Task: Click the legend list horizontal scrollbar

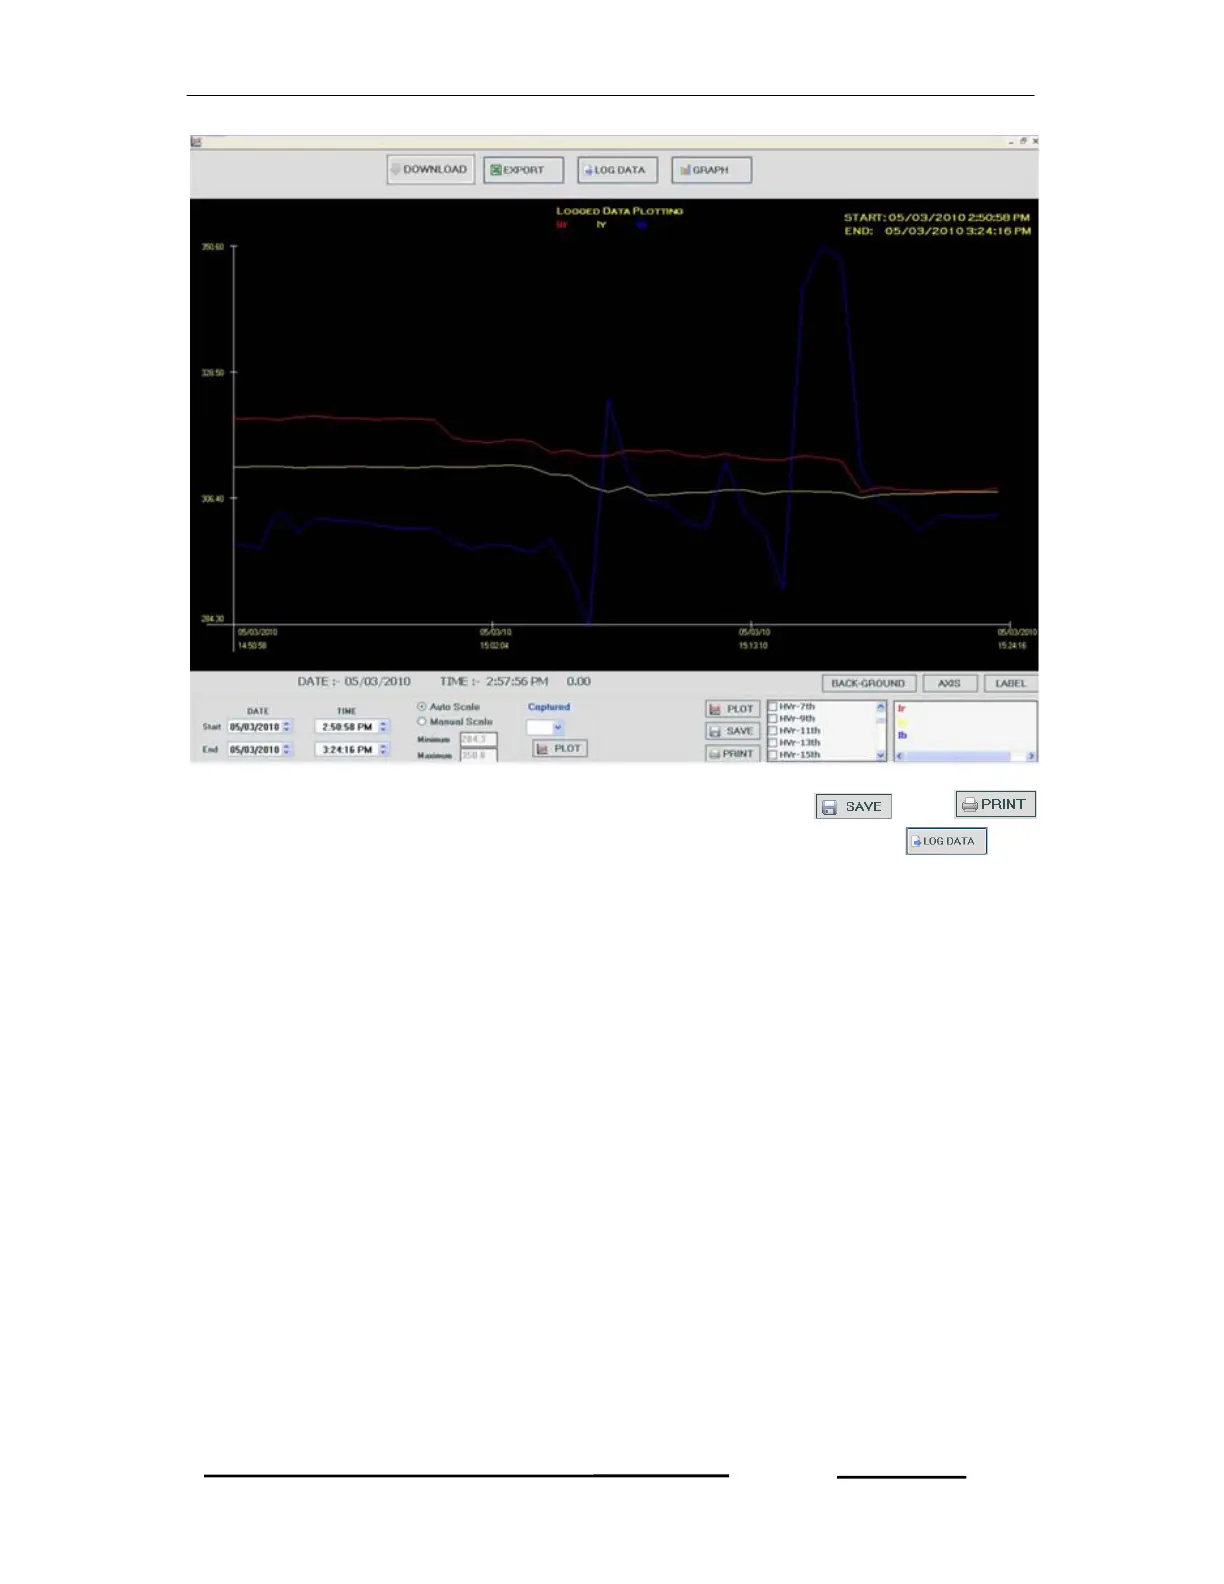Action: (966, 756)
